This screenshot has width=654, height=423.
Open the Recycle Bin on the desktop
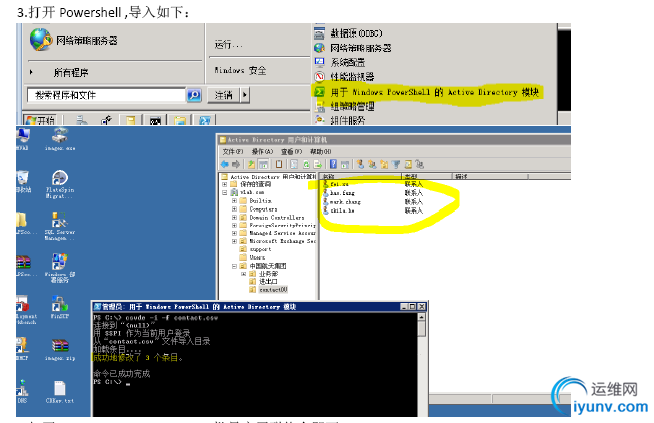(23, 181)
